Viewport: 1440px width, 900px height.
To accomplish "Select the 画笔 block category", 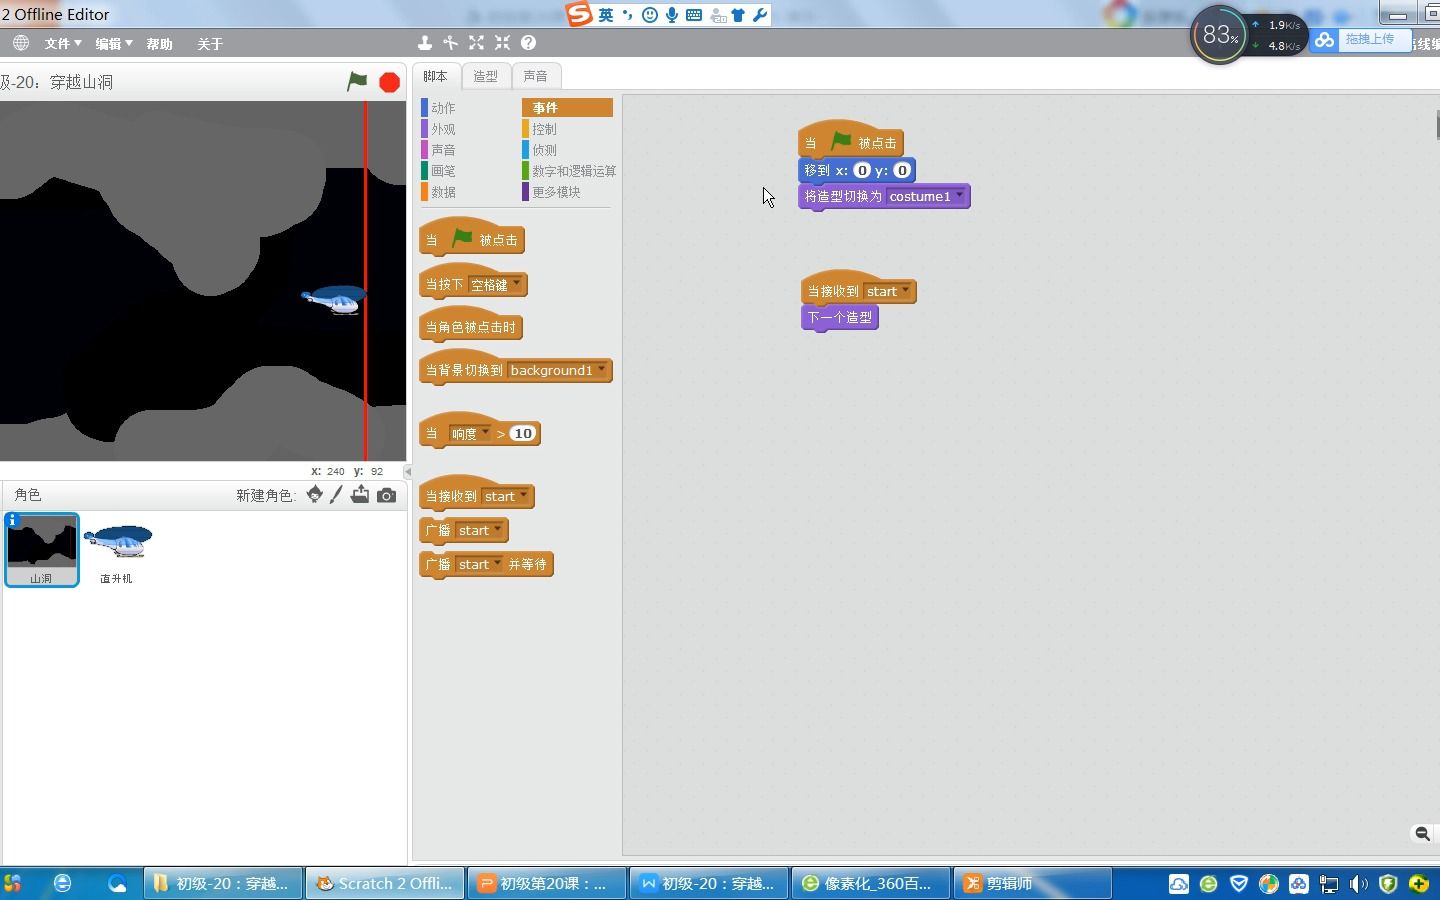I will point(443,170).
